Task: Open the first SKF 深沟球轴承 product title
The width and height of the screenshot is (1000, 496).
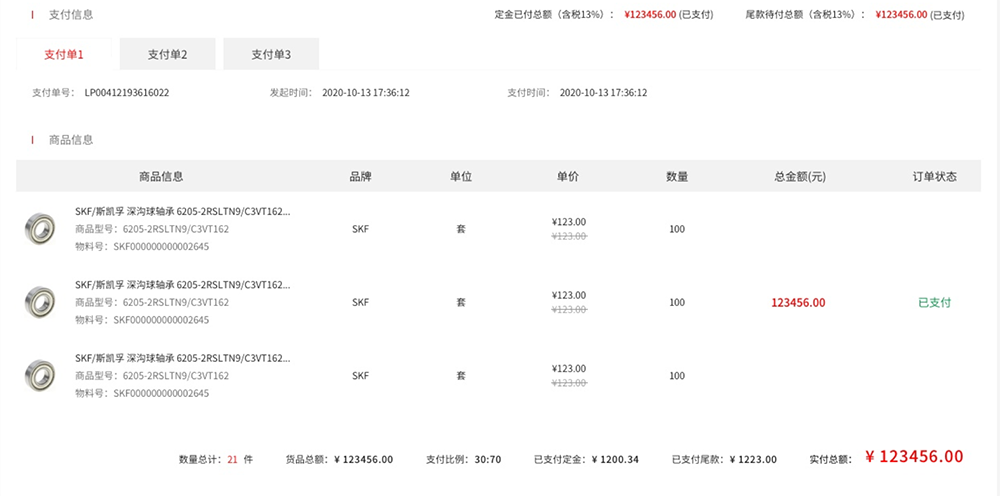Action: pyautogui.click(x=183, y=212)
